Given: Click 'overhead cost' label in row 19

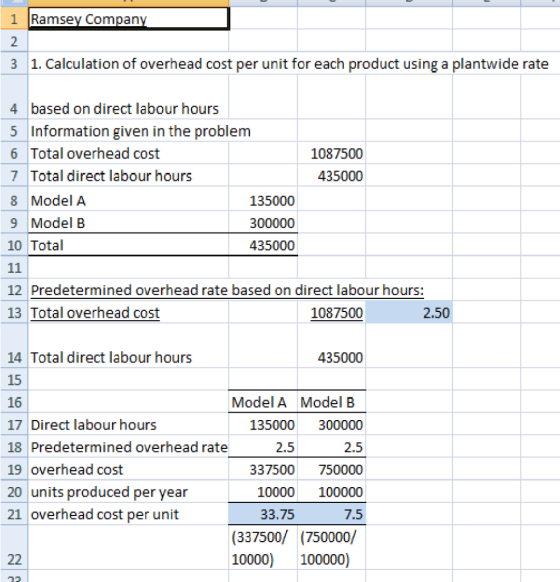Looking at the screenshot, I should [x=77, y=470].
